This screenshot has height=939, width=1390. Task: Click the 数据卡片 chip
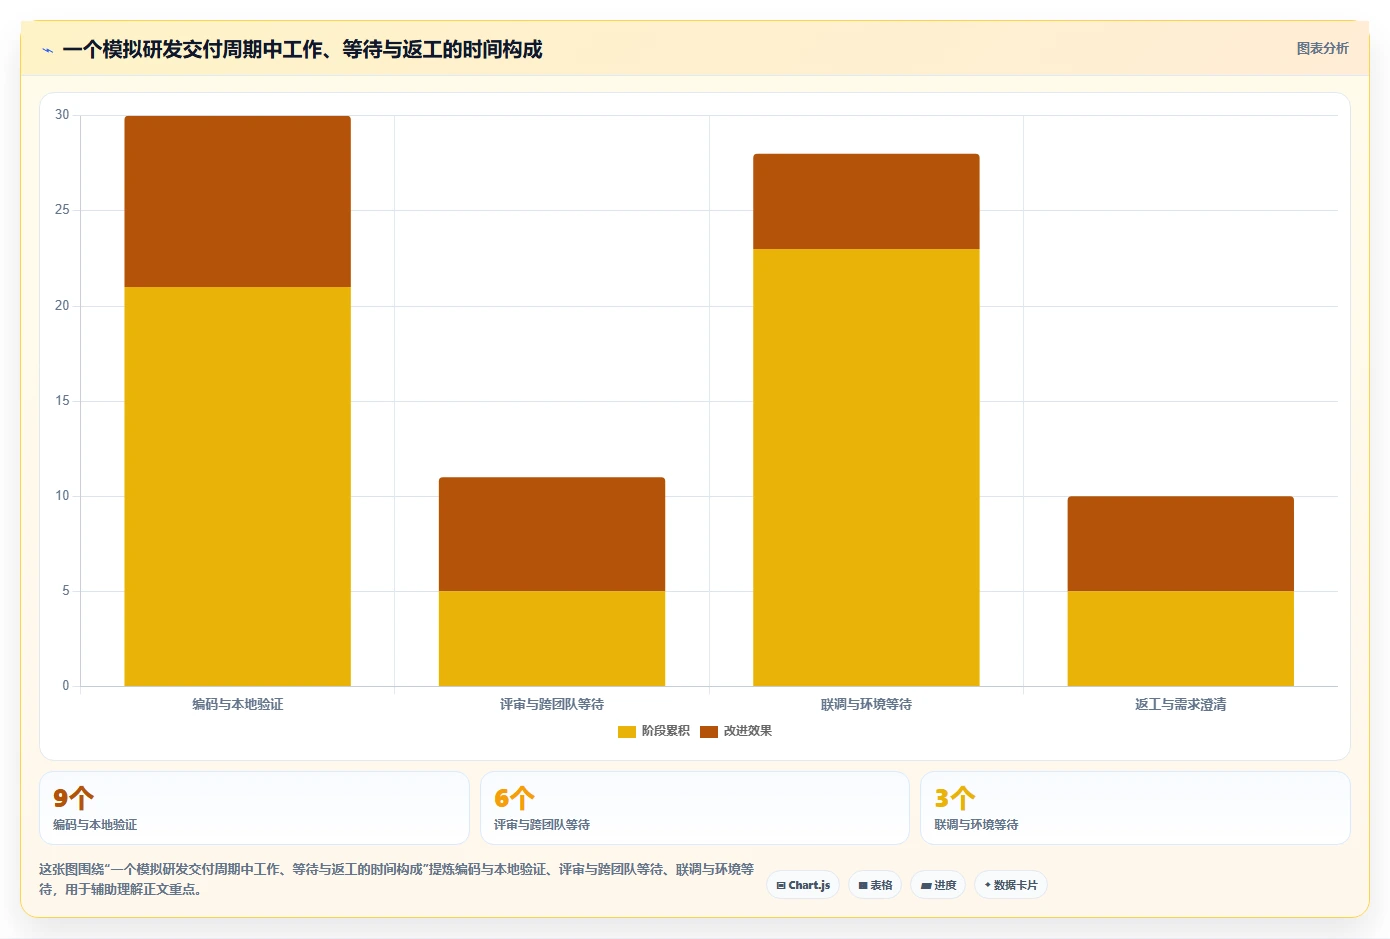pyautogui.click(x=1010, y=885)
